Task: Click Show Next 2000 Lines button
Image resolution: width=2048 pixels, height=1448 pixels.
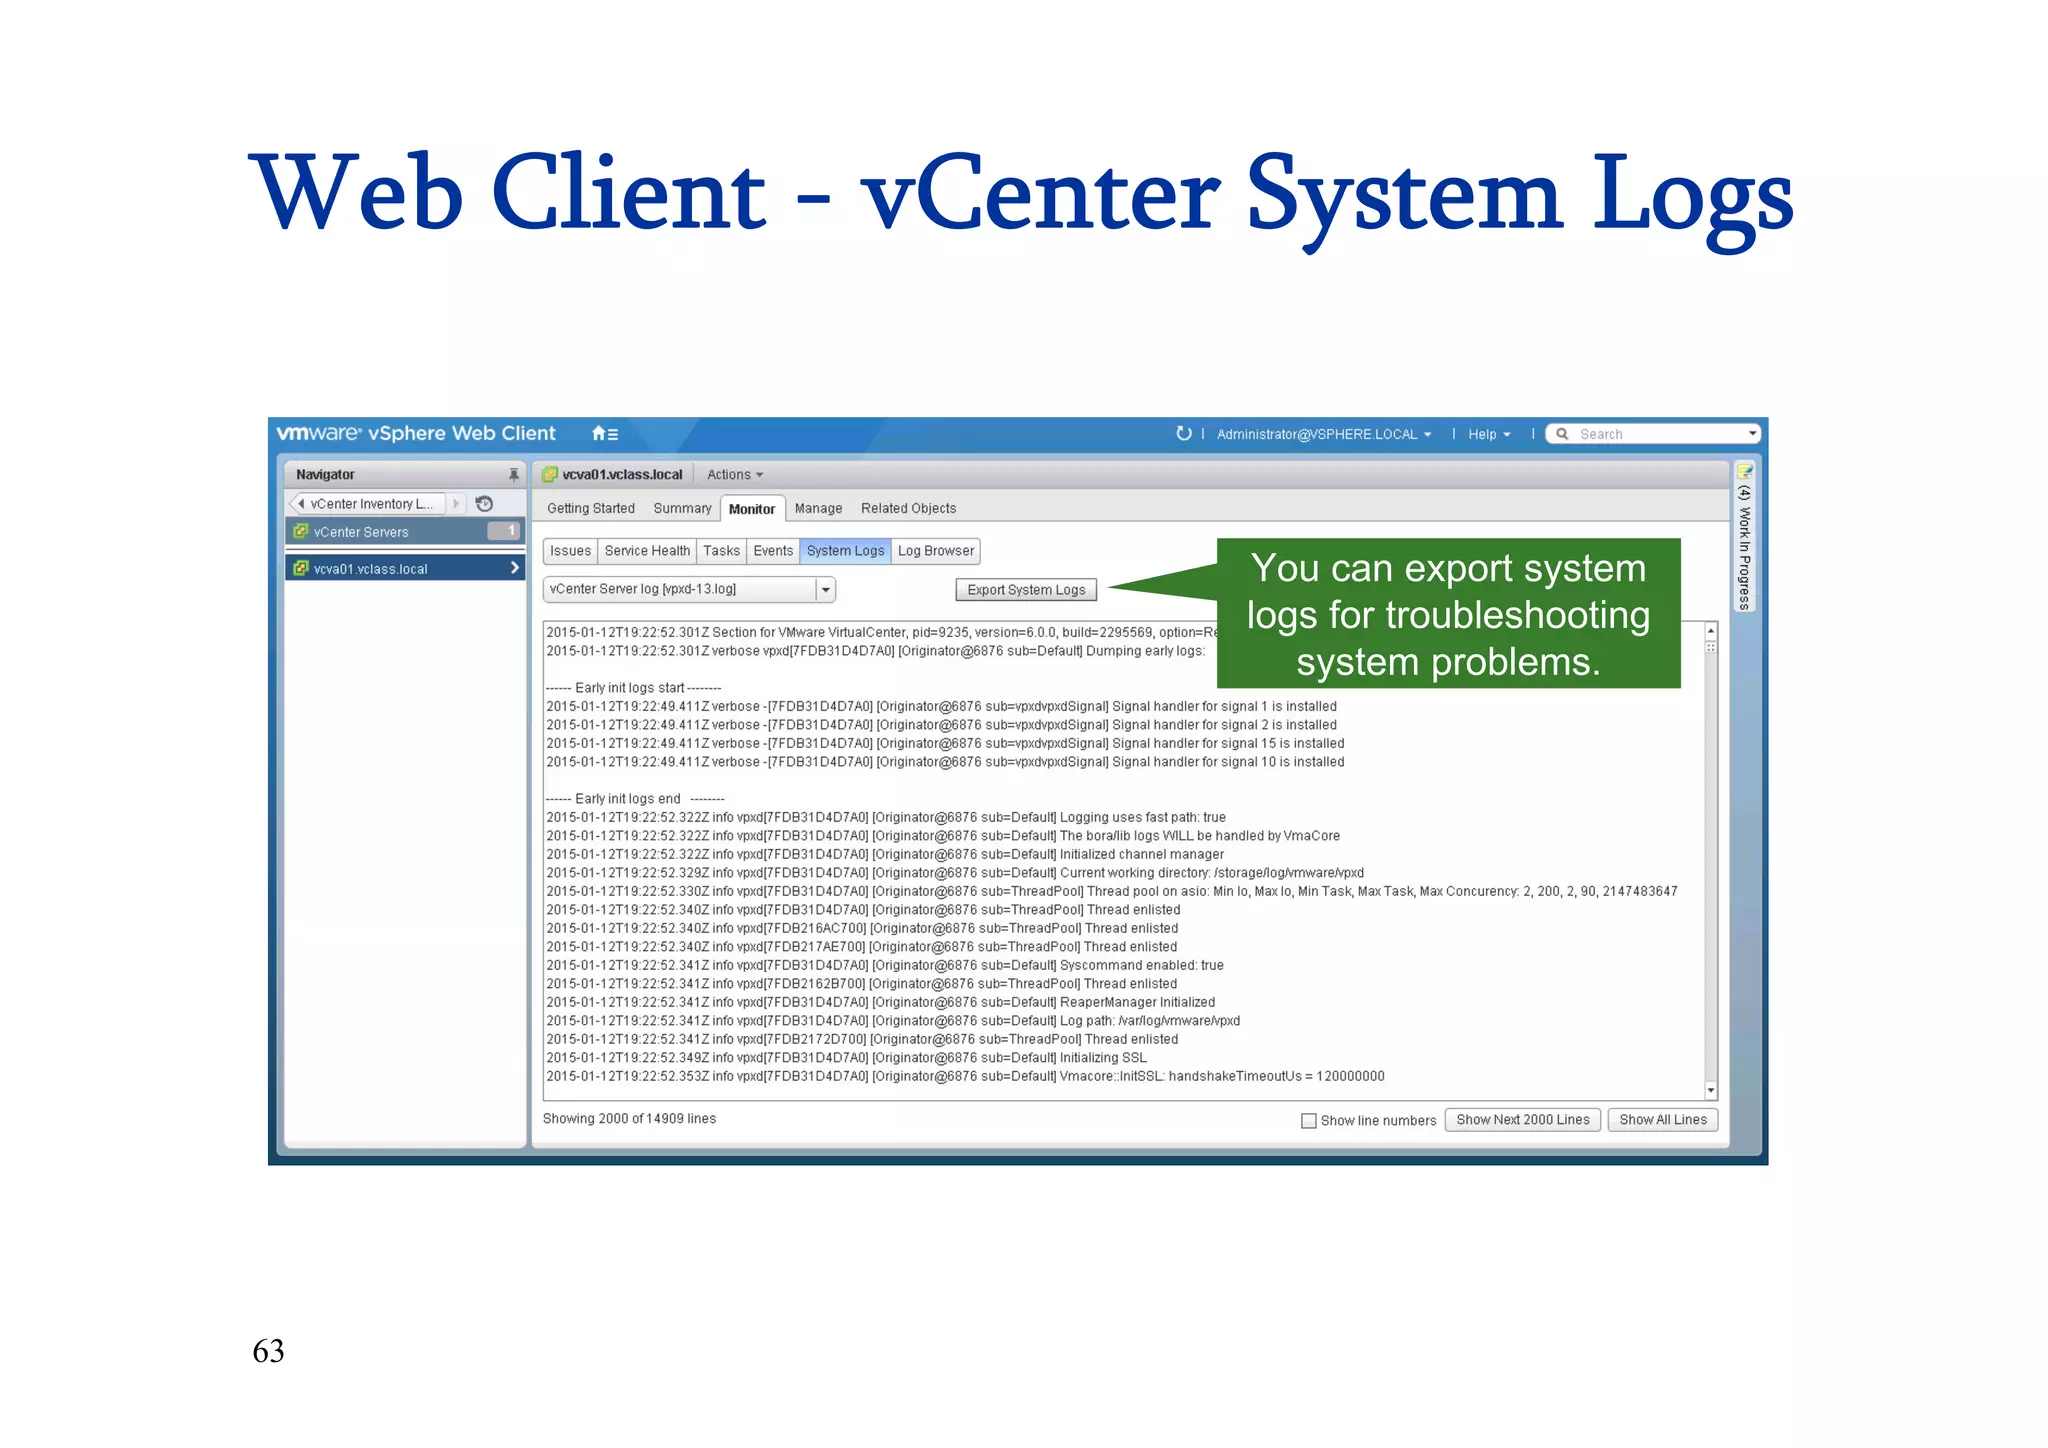Action: (1522, 1120)
